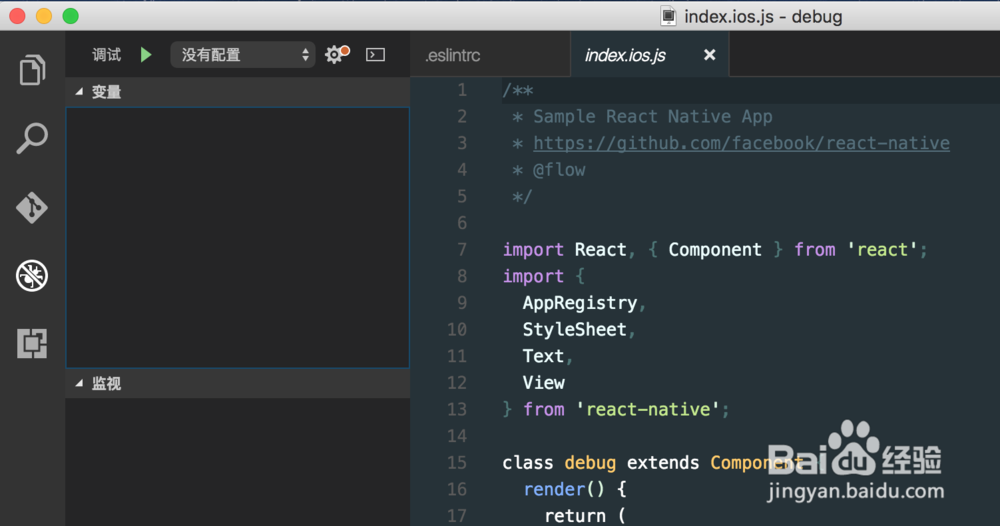Click line number 15 in gutter

[x=457, y=462]
